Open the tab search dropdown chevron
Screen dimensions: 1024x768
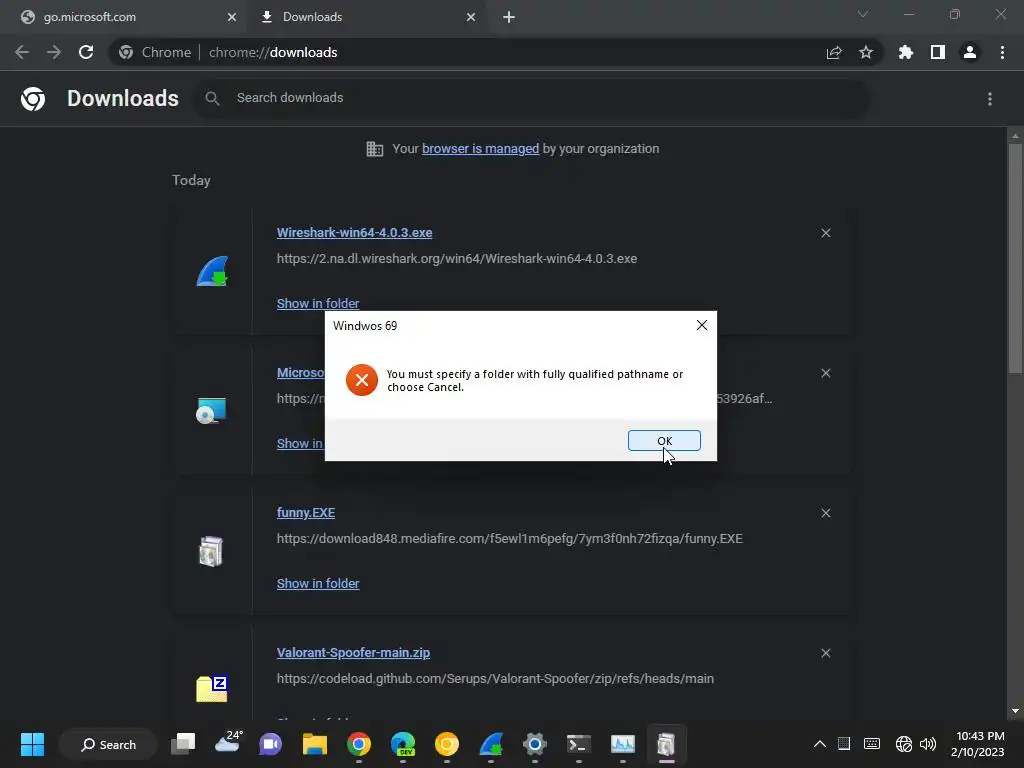[x=863, y=14]
